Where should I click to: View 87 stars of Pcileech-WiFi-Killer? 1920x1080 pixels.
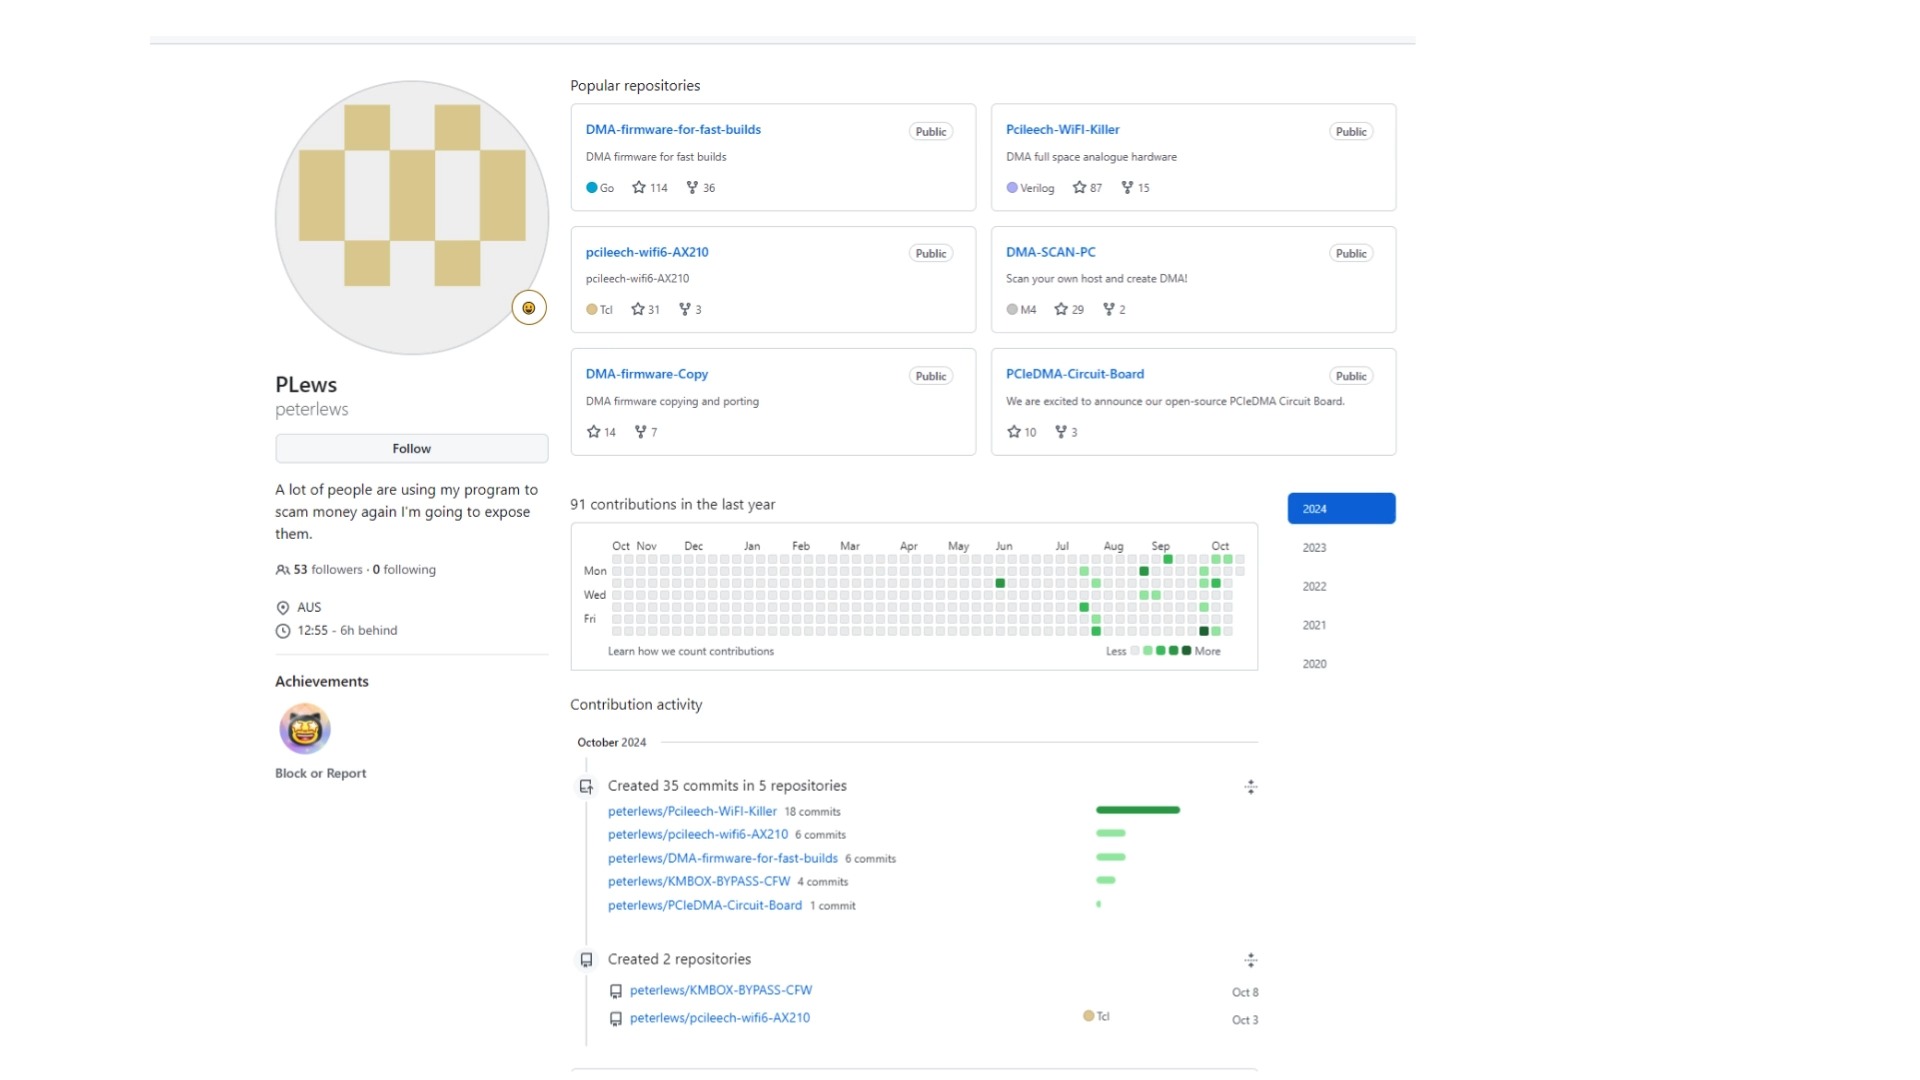coord(1087,188)
